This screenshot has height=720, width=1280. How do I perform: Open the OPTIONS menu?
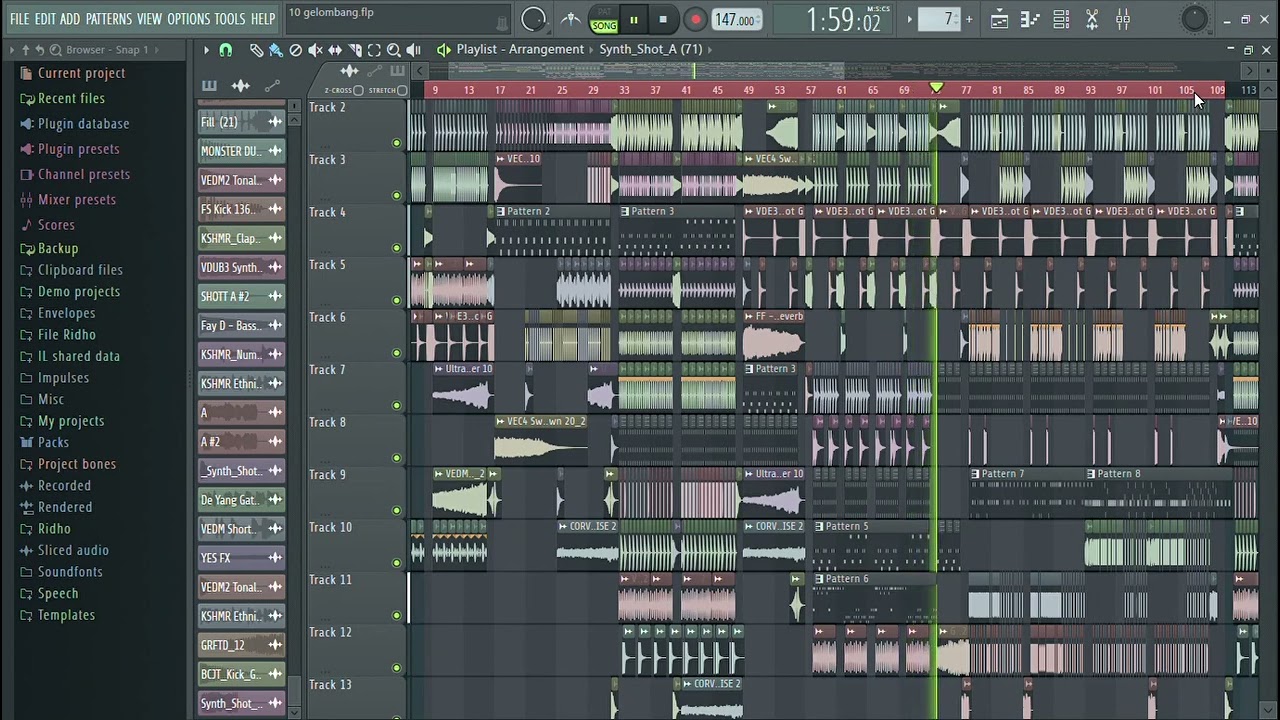point(188,19)
